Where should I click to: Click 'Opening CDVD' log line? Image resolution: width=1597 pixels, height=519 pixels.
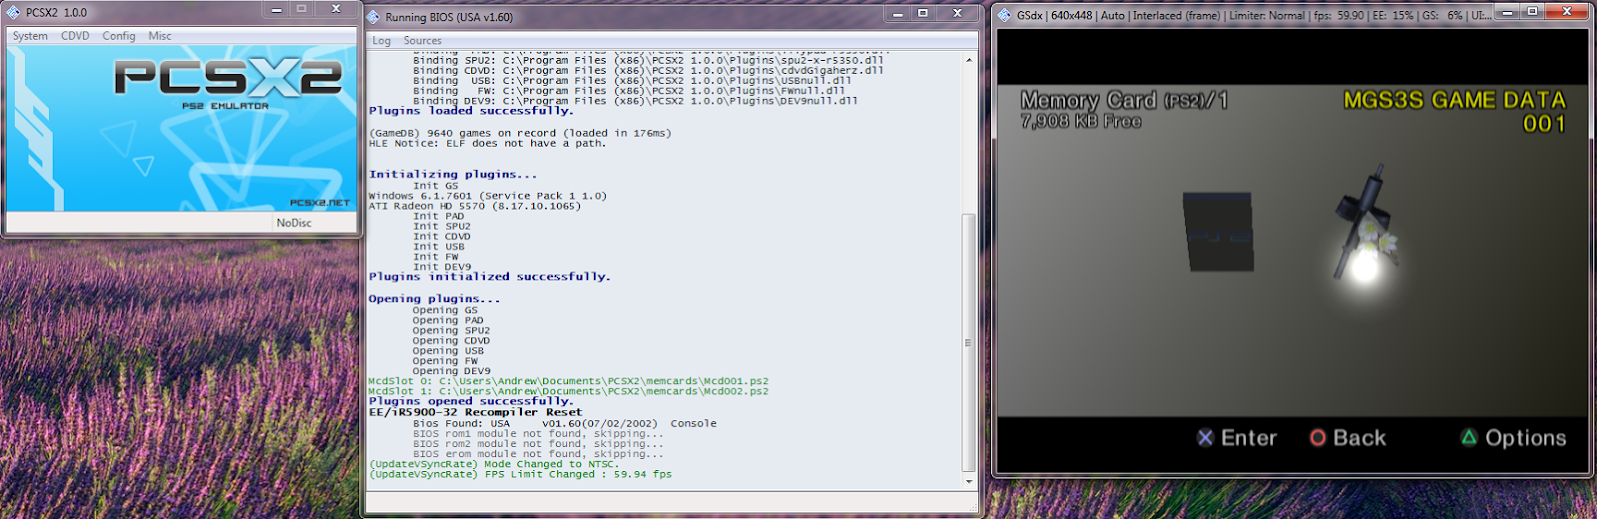click(x=451, y=340)
